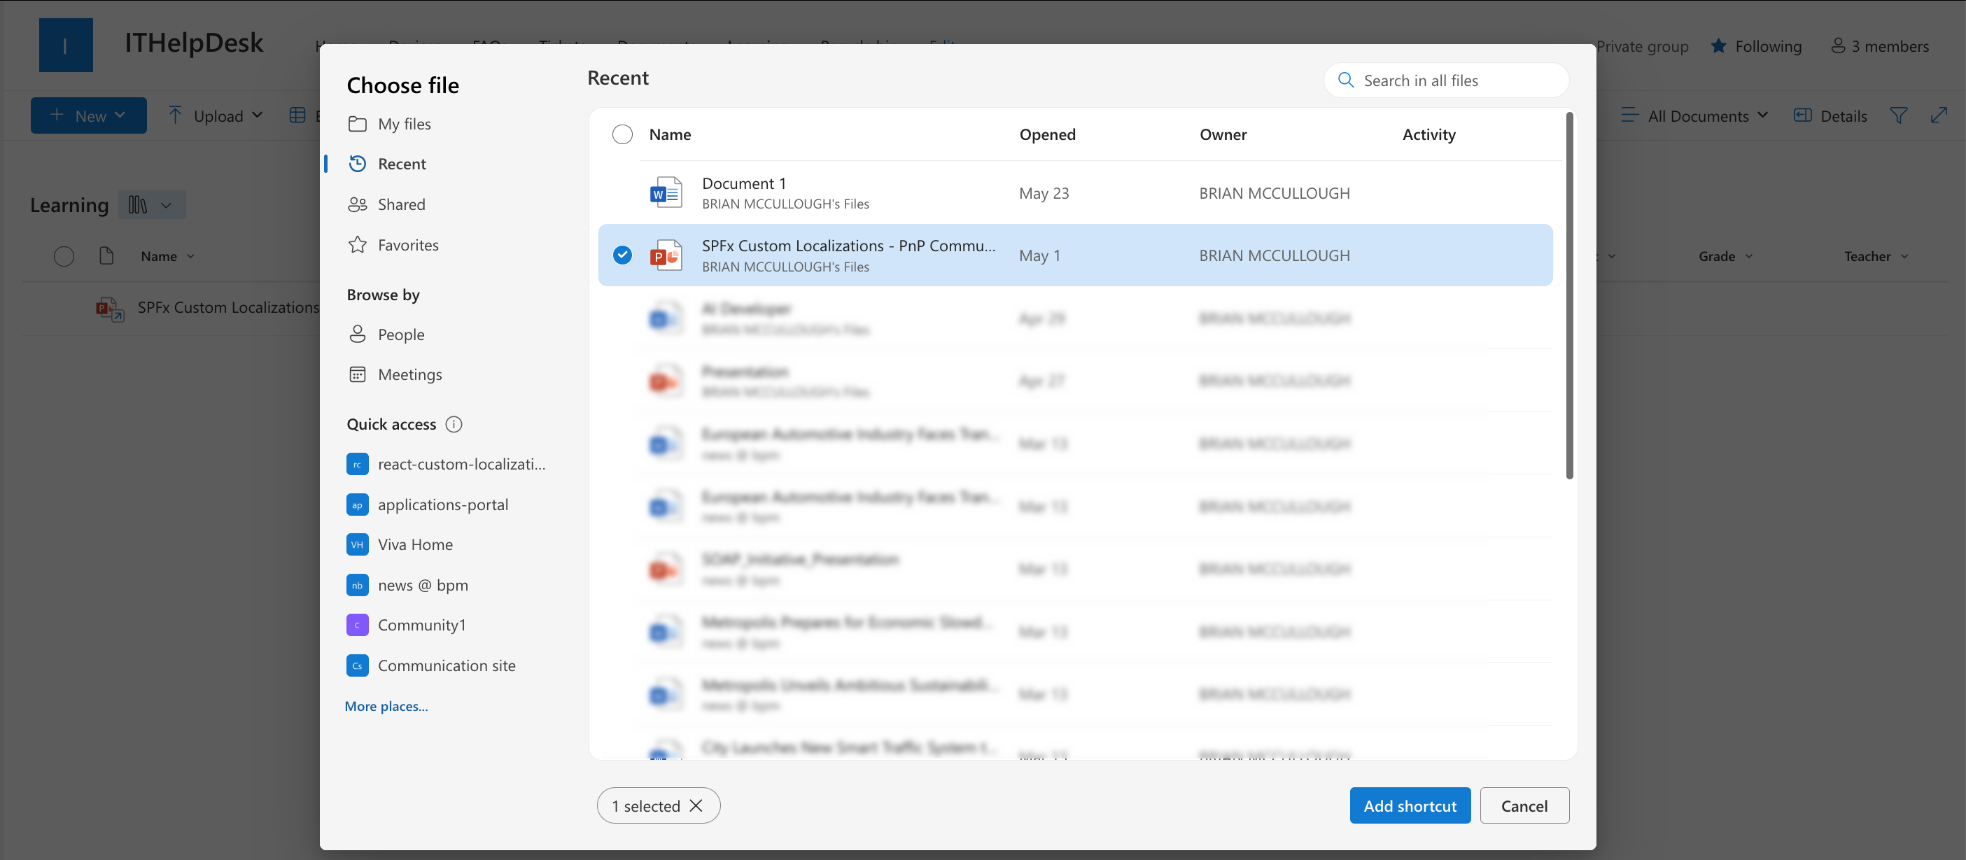Browse files by Meetings
The height and width of the screenshot is (860, 1966).
(x=396, y=374)
